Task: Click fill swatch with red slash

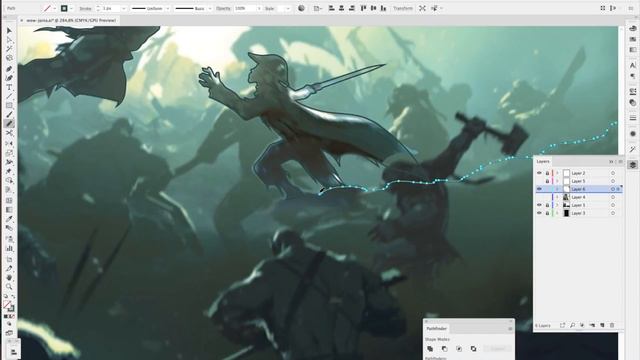Action: 47,8
